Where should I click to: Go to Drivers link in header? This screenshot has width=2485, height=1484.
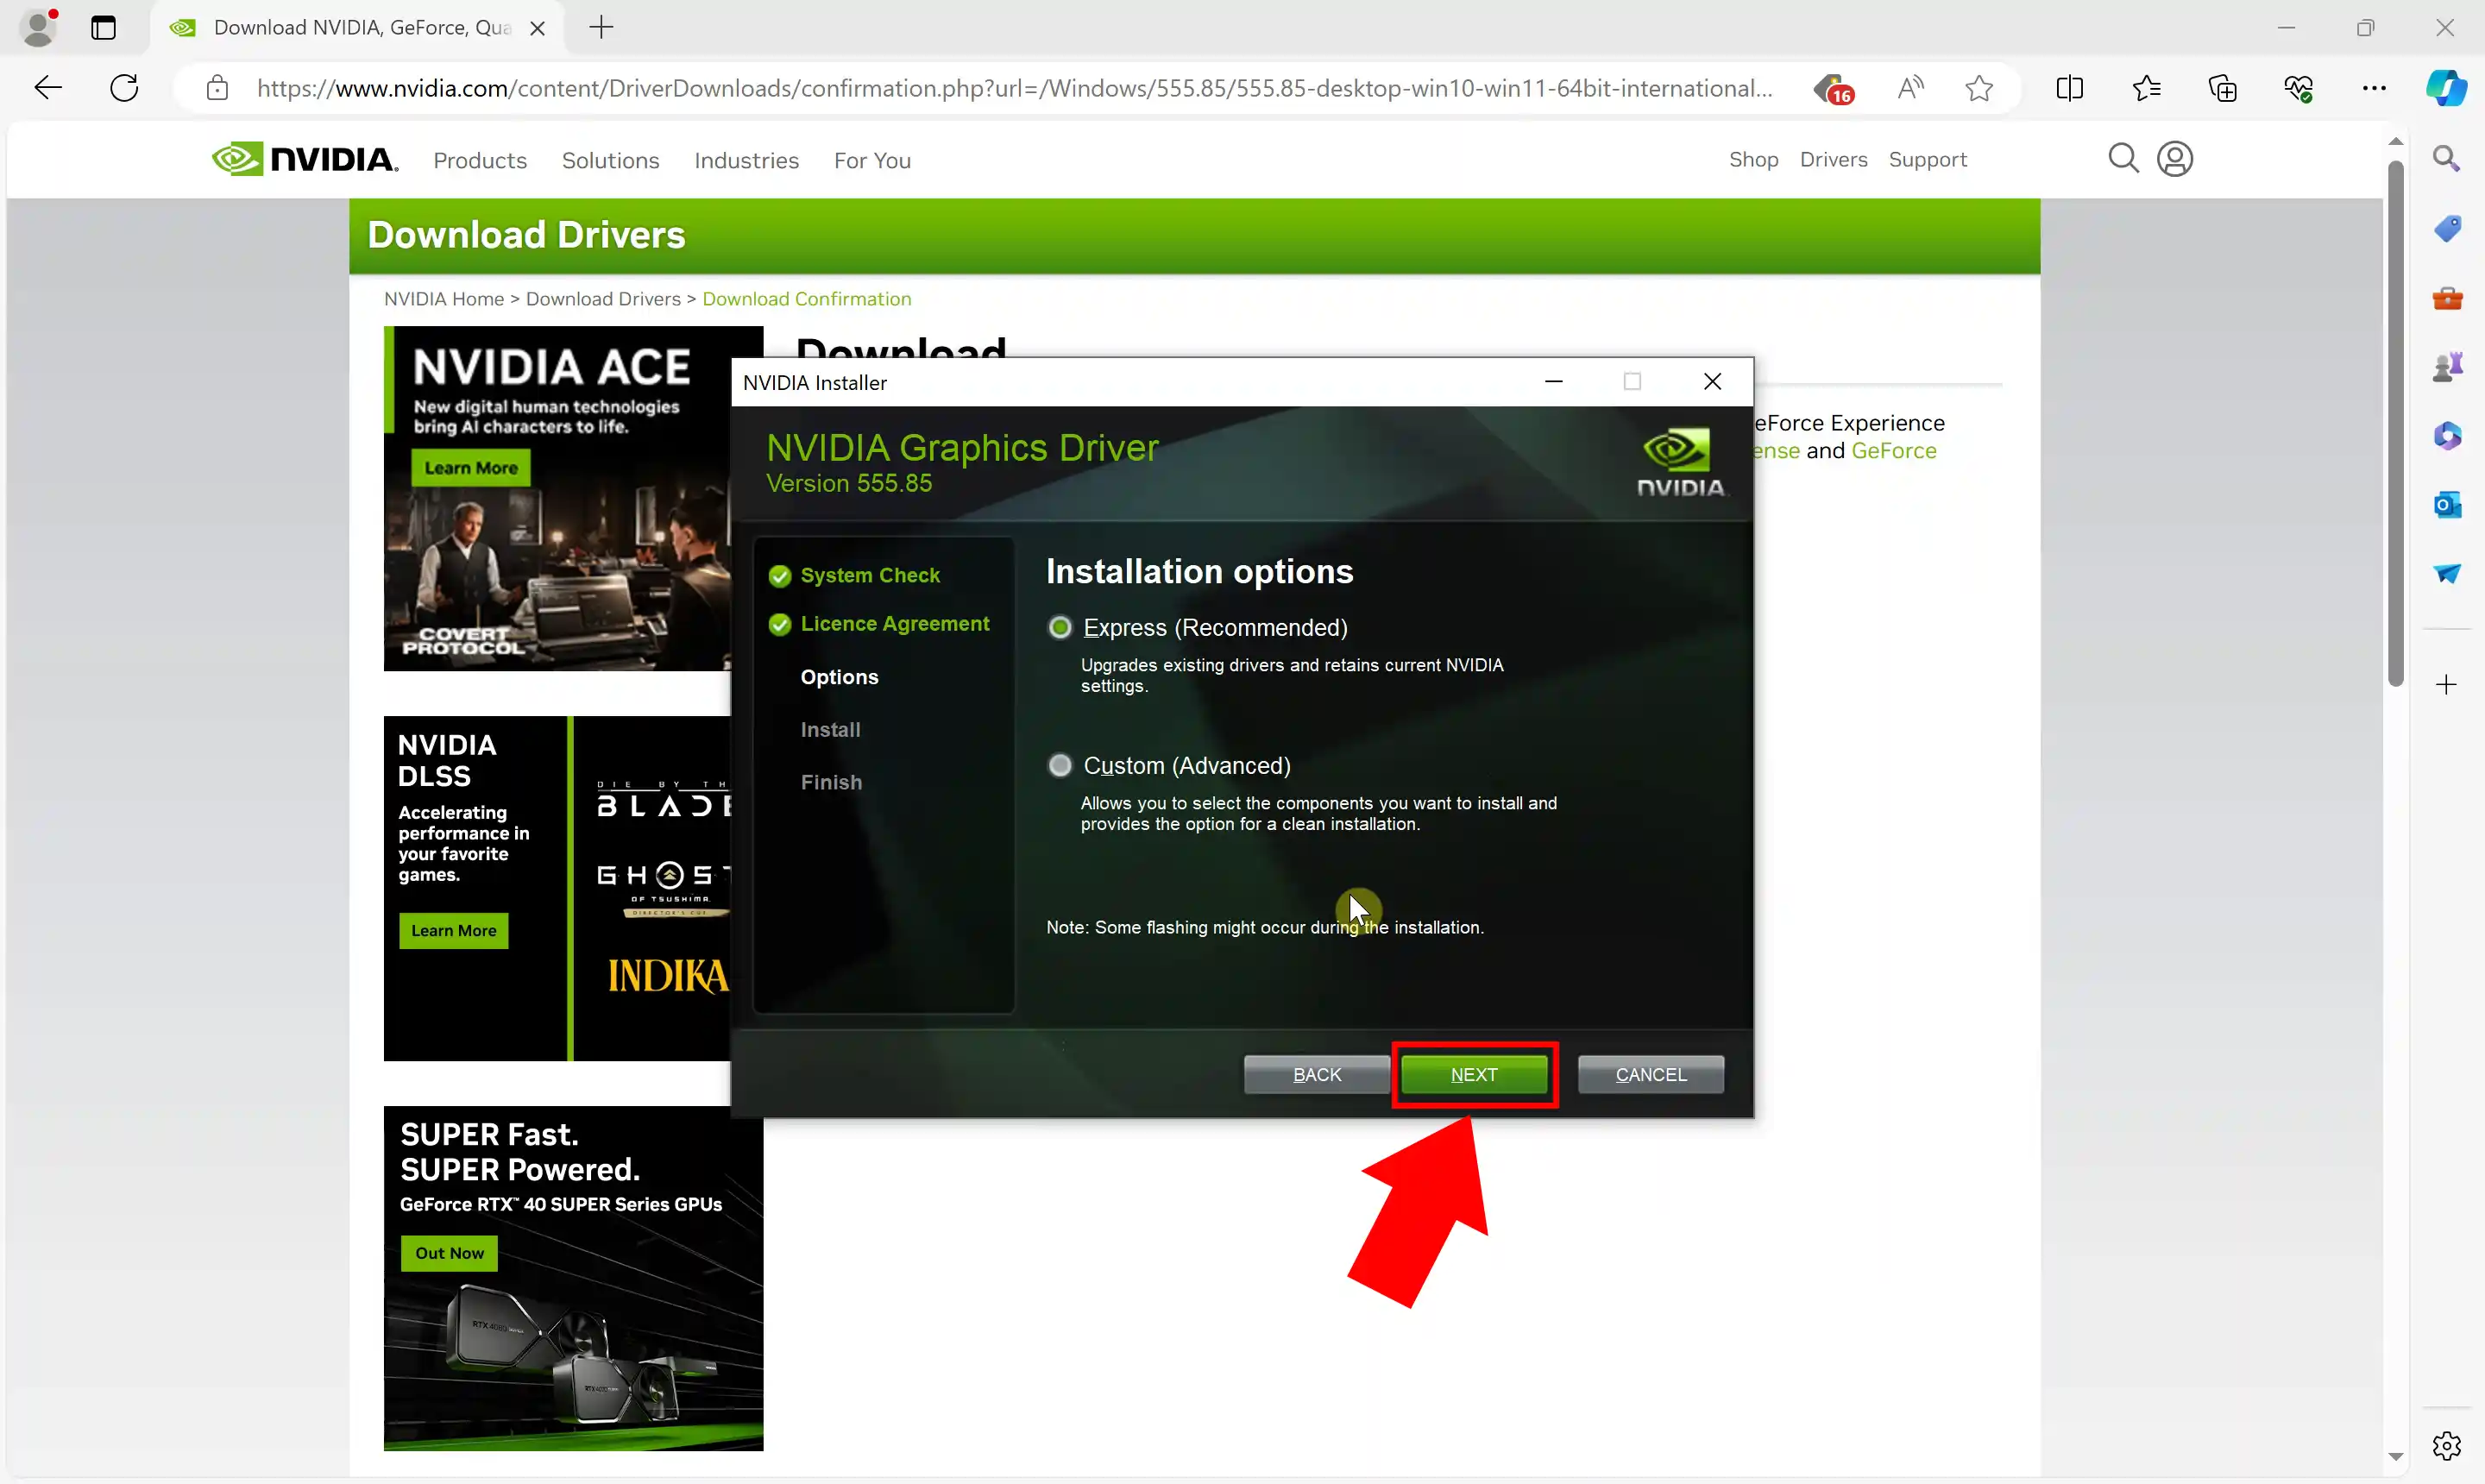point(1833,159)
